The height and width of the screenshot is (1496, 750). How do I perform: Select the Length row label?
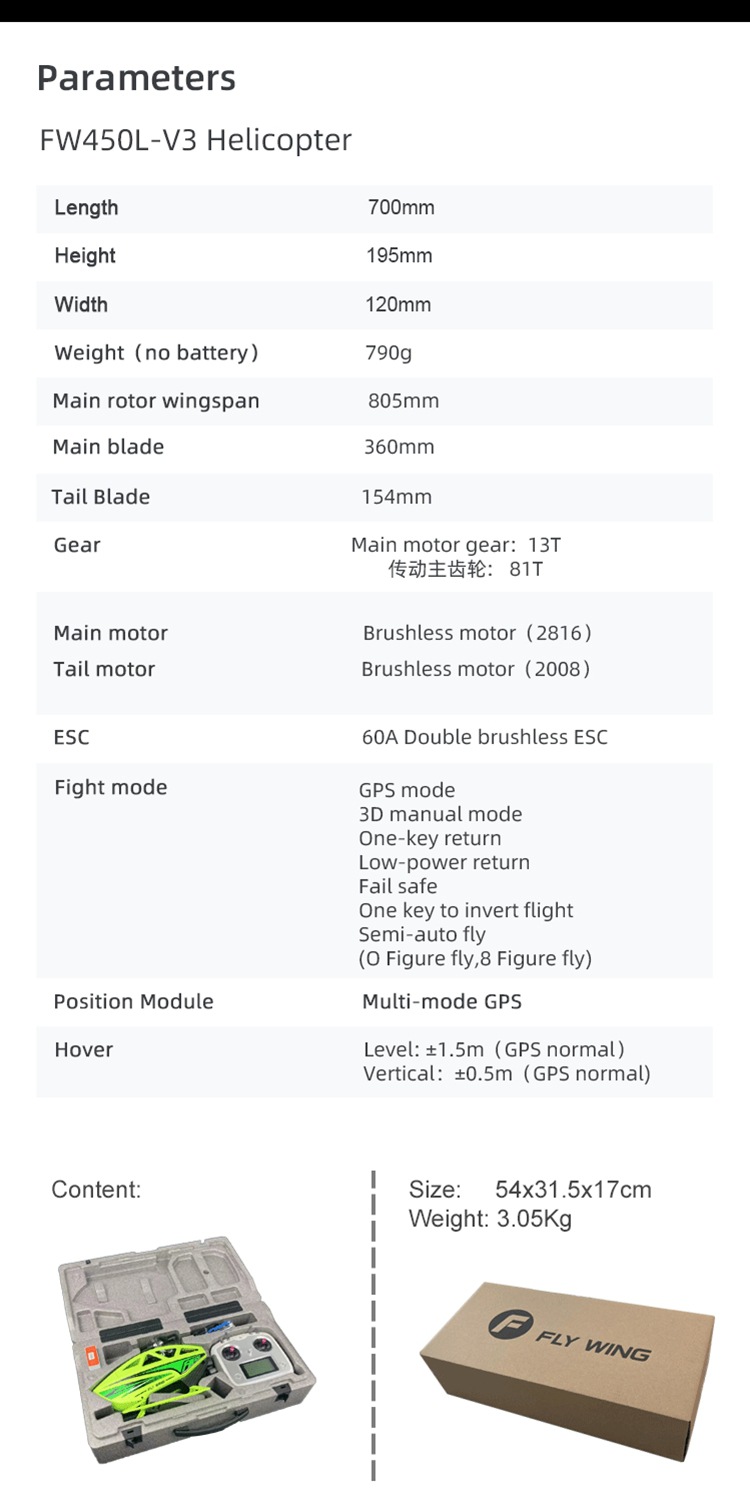86,208
